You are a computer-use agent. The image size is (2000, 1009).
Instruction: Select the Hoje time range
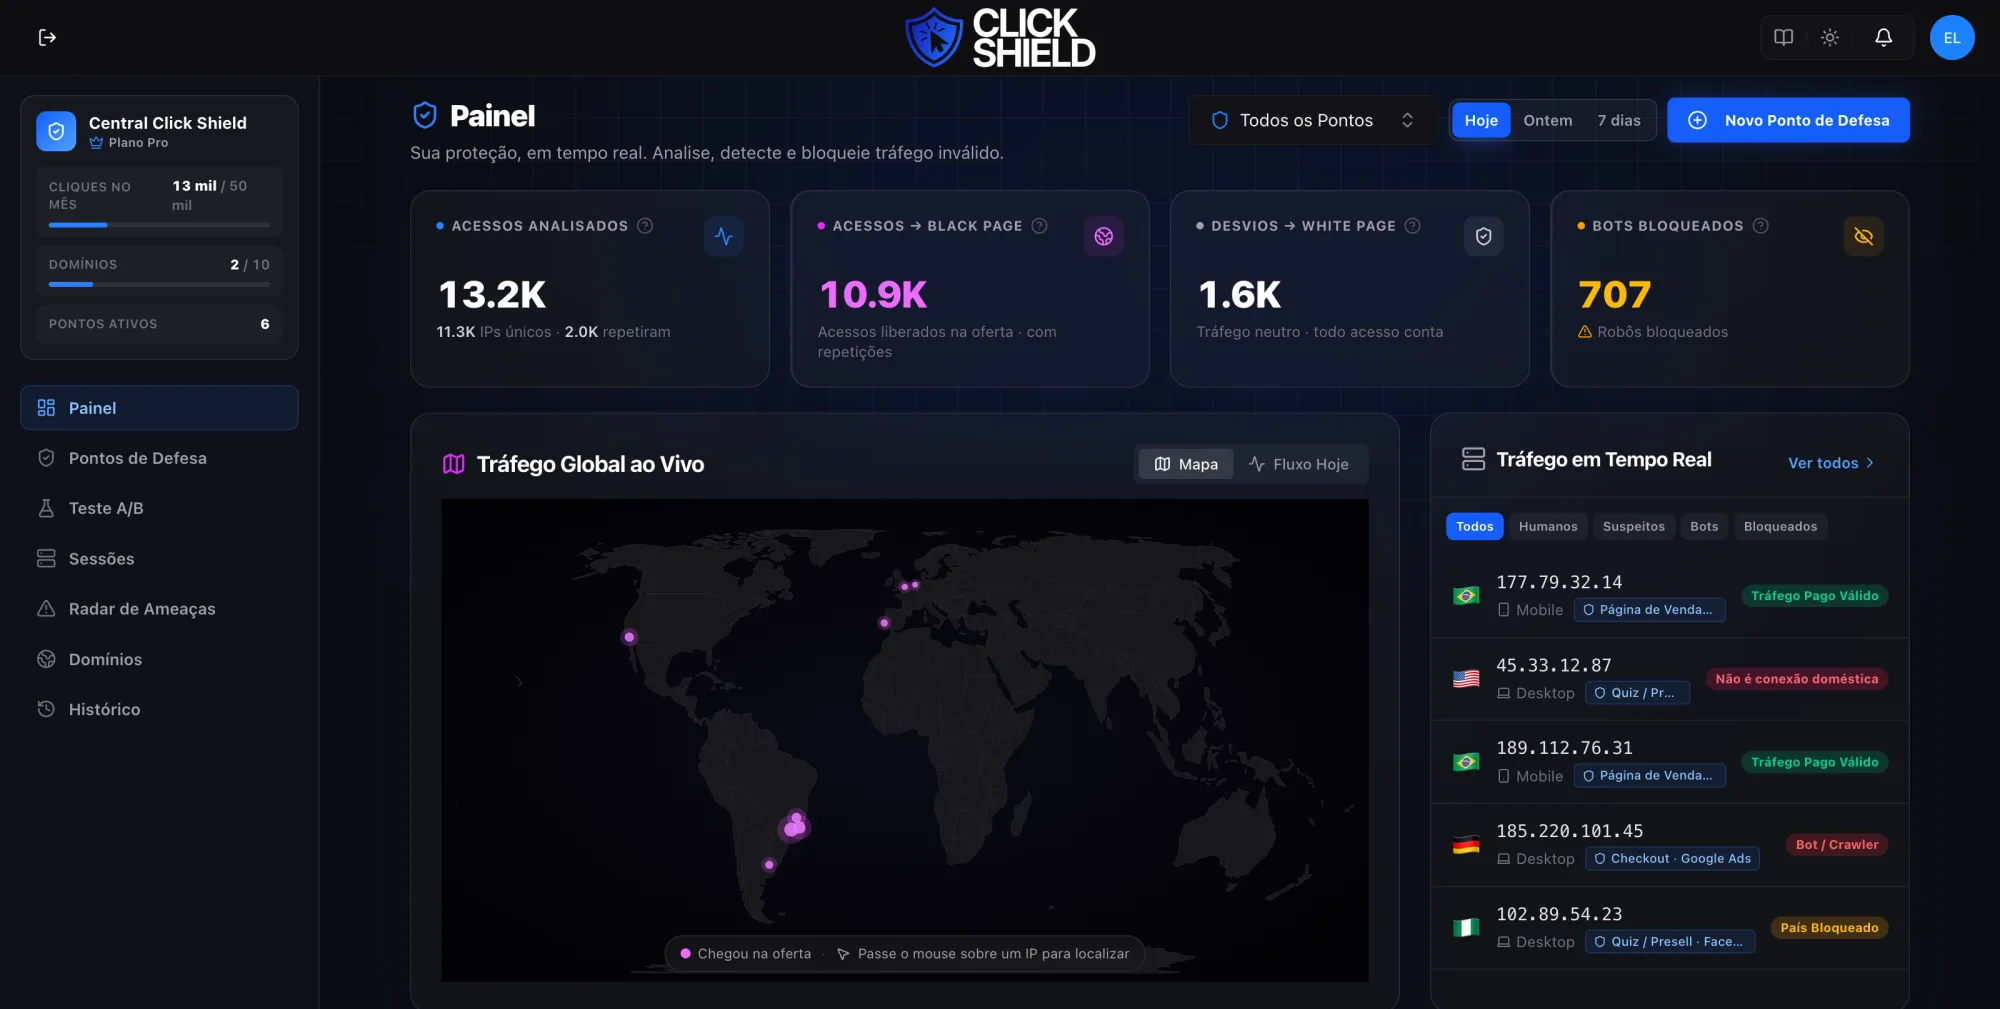[x=1481, y=120]
